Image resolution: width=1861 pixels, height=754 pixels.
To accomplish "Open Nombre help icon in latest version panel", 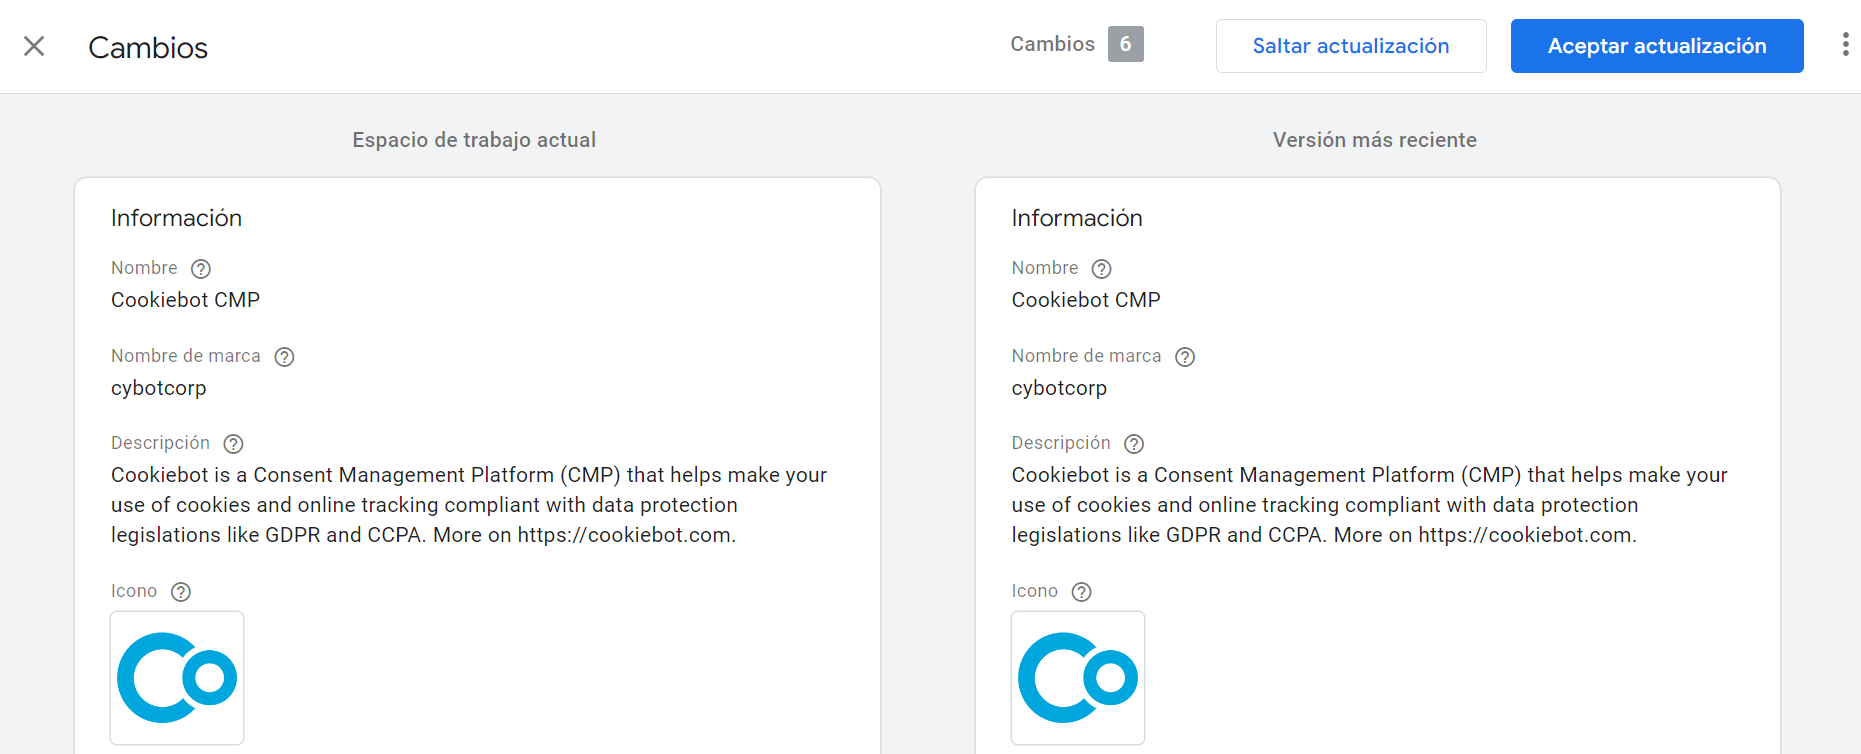I will tap(1102, 269).
